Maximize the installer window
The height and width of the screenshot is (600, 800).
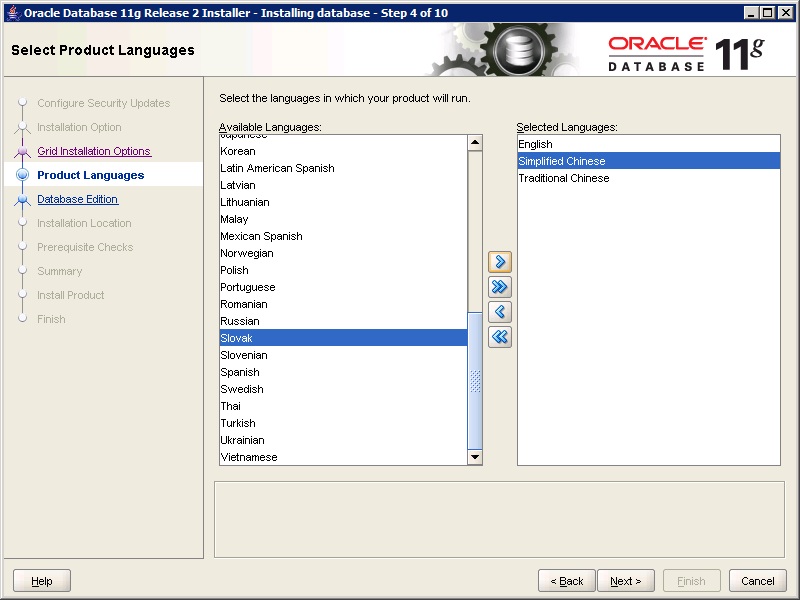point(767,13)
